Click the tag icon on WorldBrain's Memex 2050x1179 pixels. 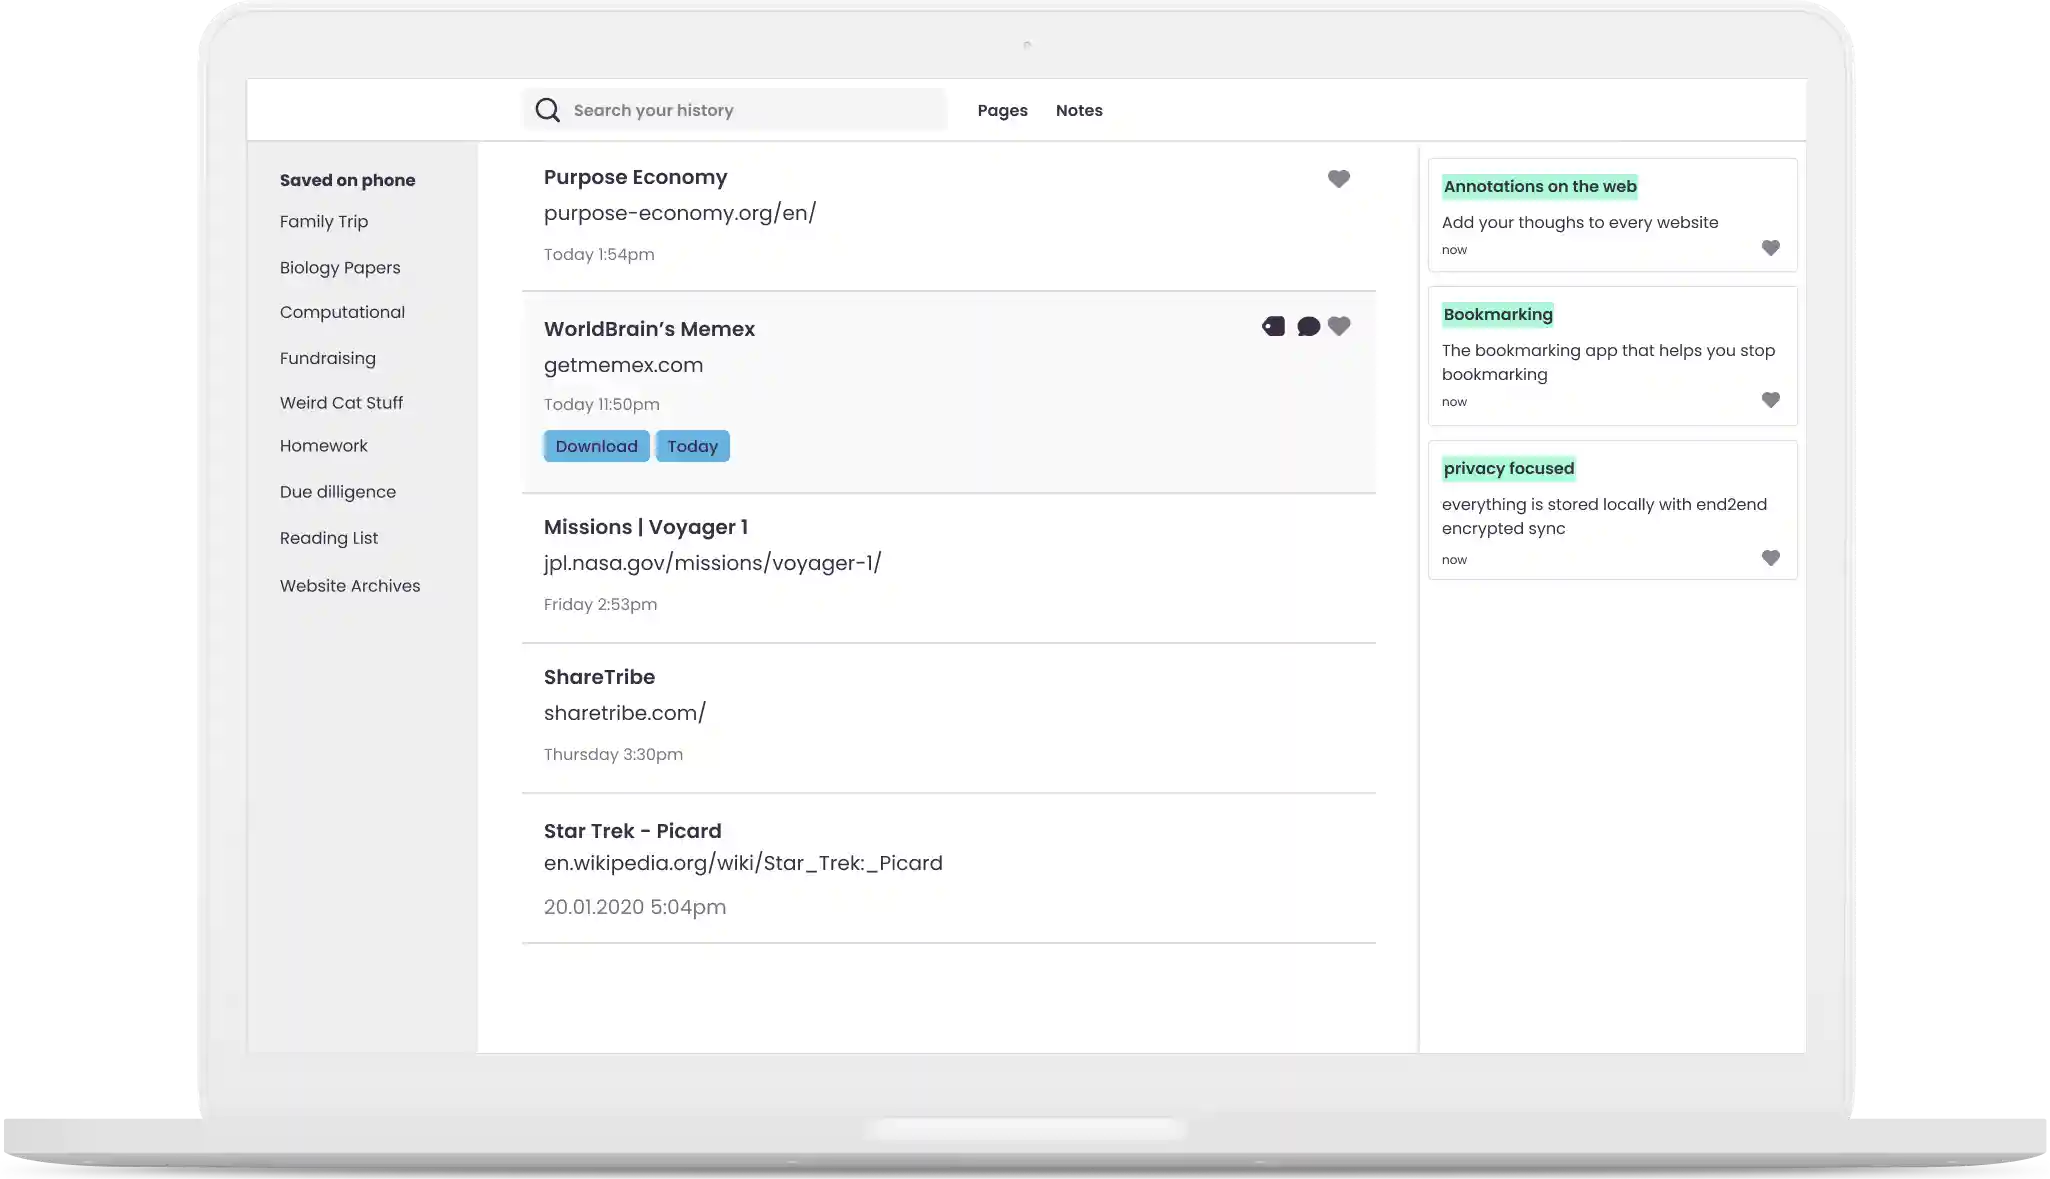pos(1273,326)
